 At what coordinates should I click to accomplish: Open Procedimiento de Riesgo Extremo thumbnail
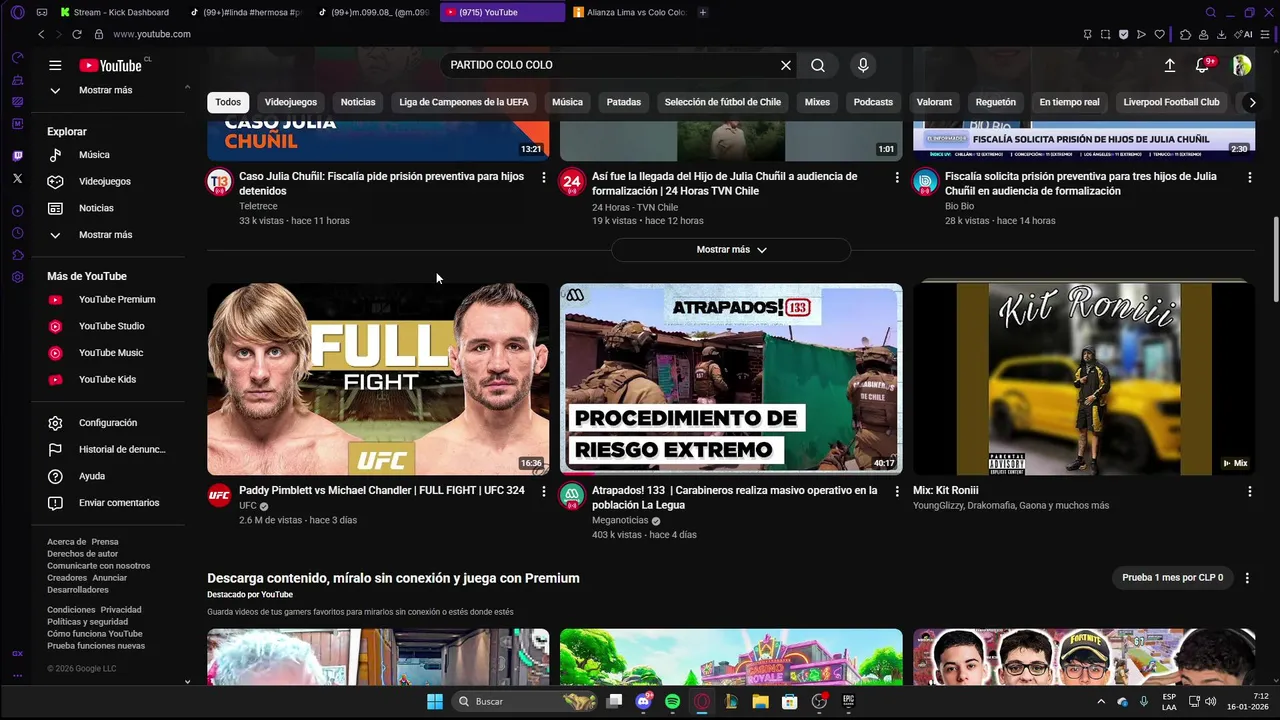pos(731,379)
